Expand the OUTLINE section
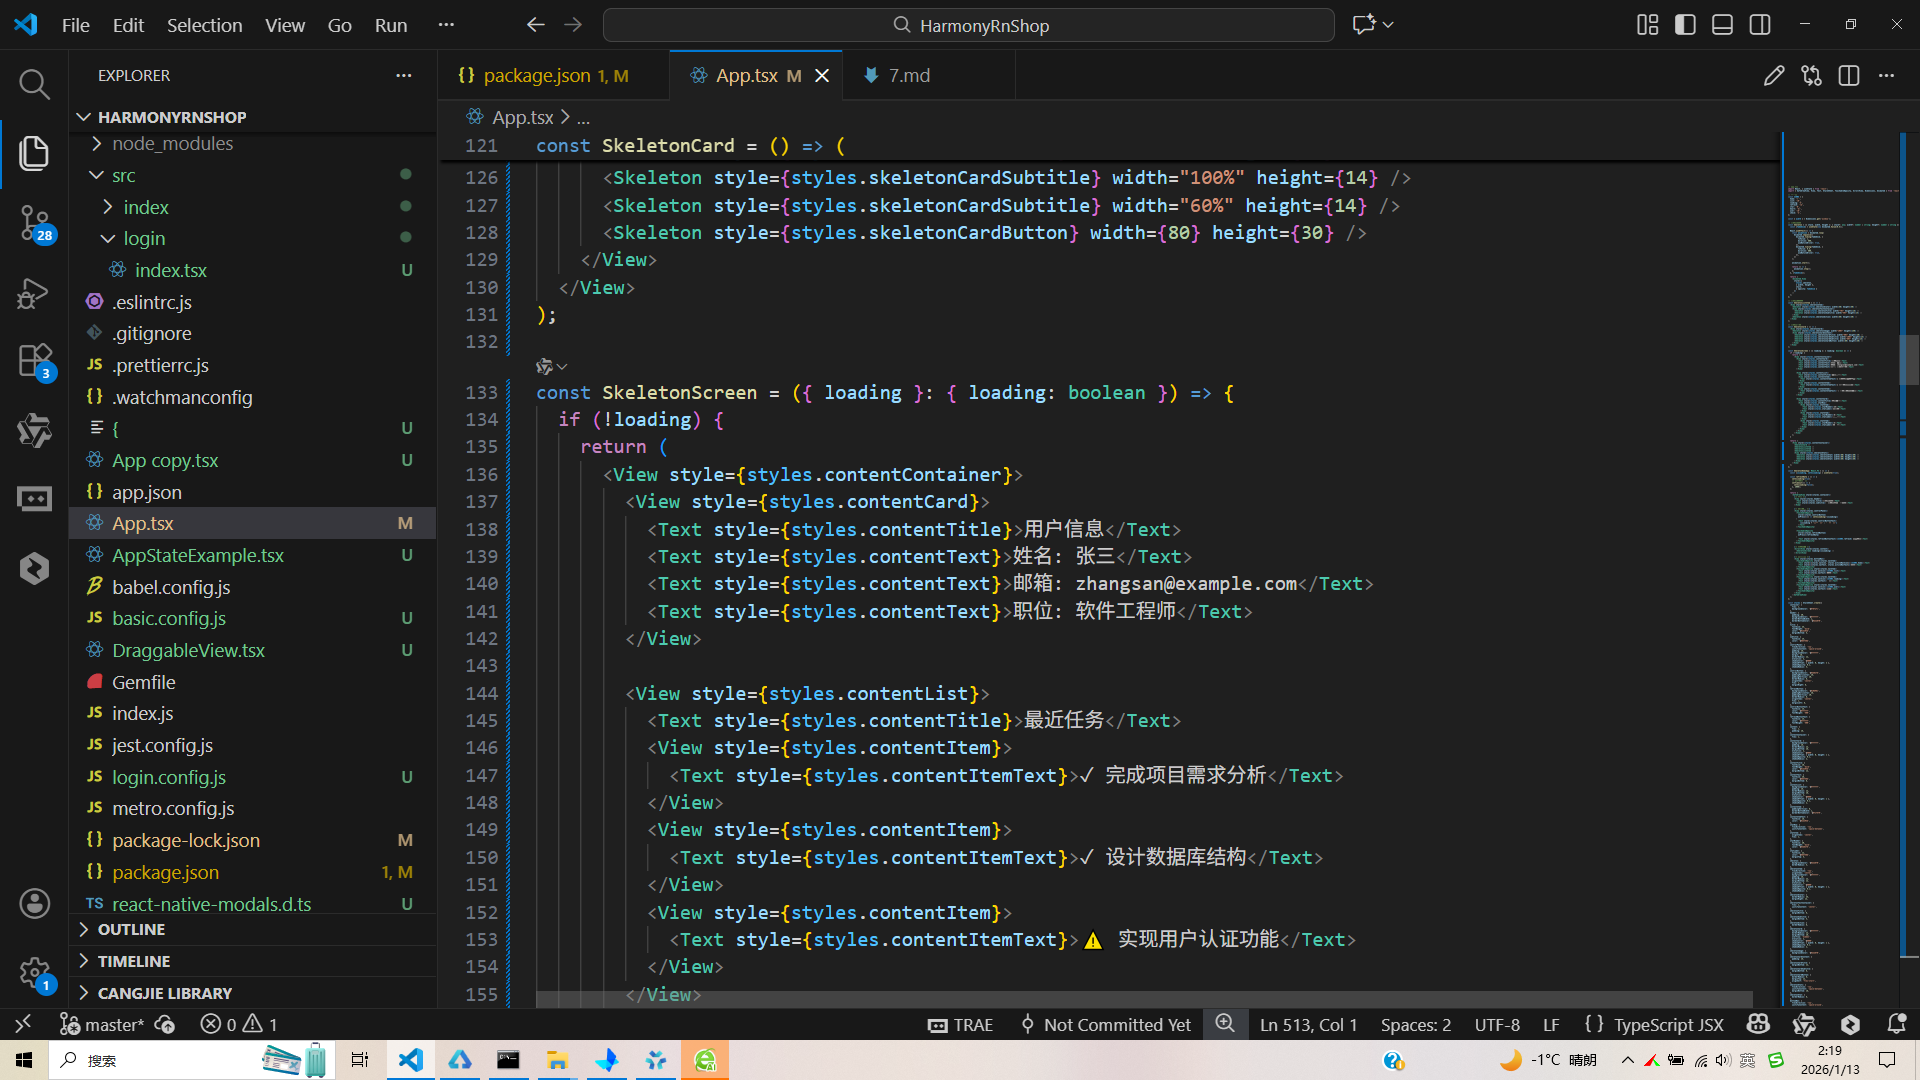 (x=131, y=929)
